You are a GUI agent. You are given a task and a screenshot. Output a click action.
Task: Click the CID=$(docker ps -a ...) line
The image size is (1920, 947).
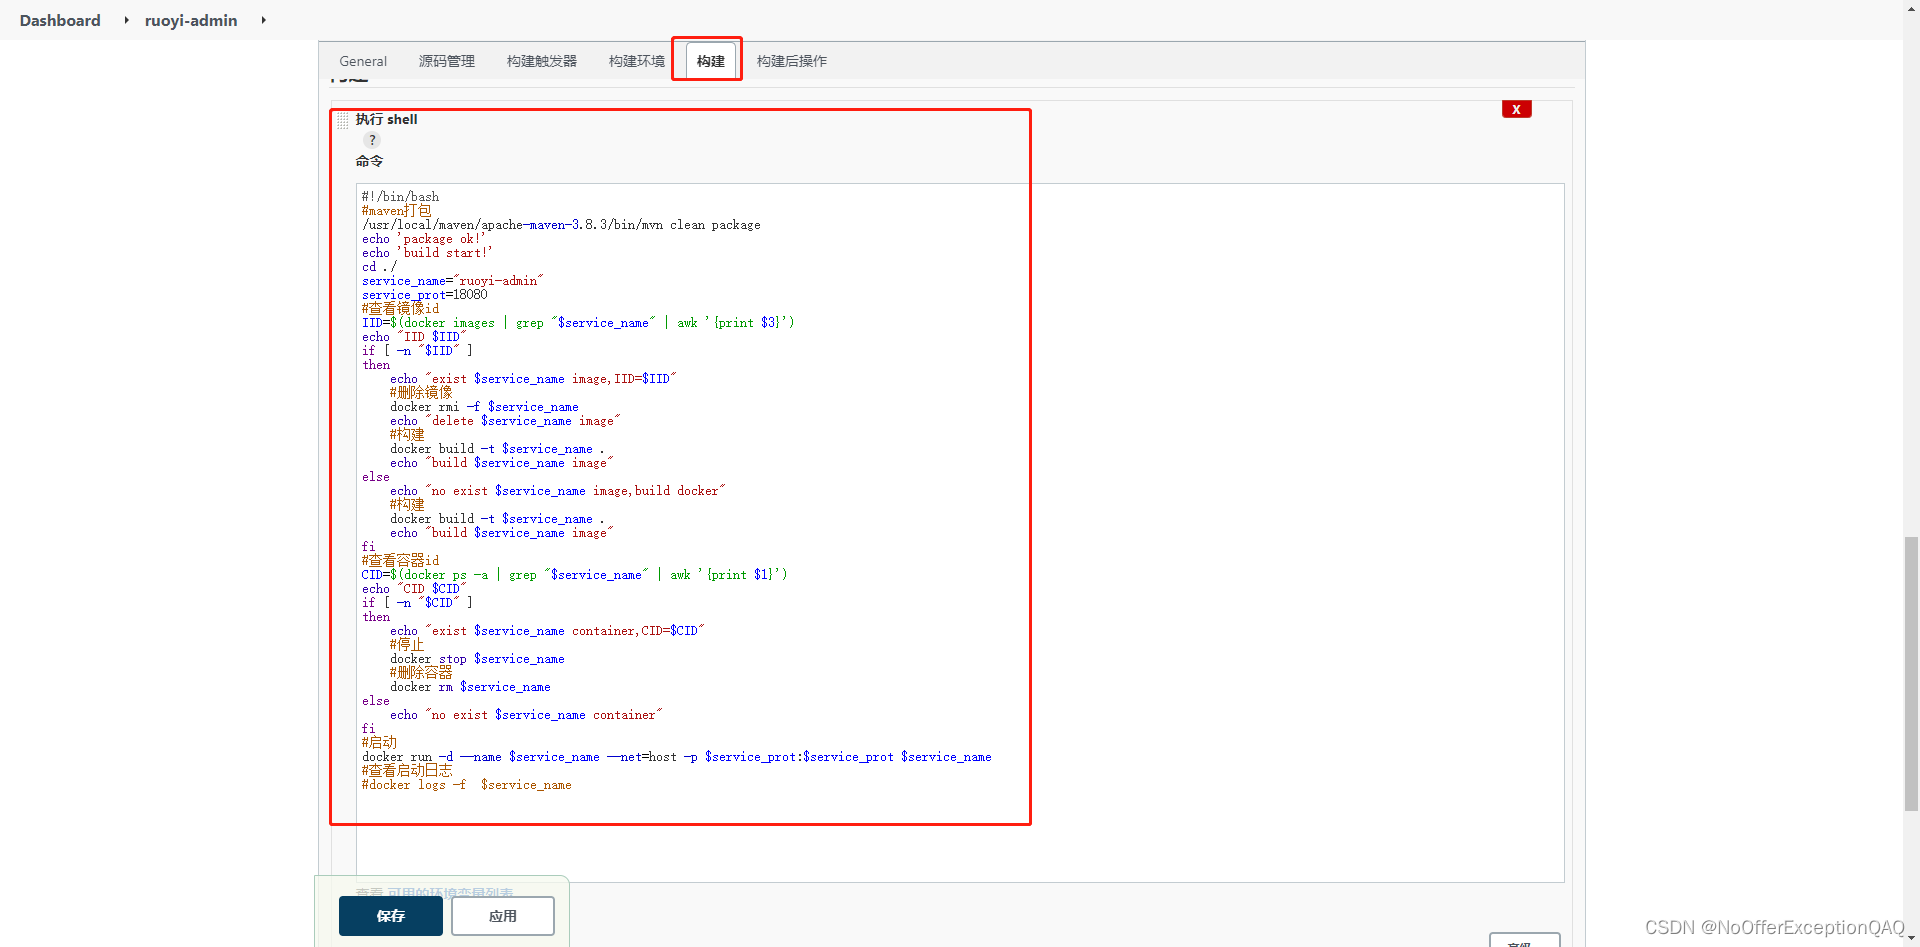point(575,575)
